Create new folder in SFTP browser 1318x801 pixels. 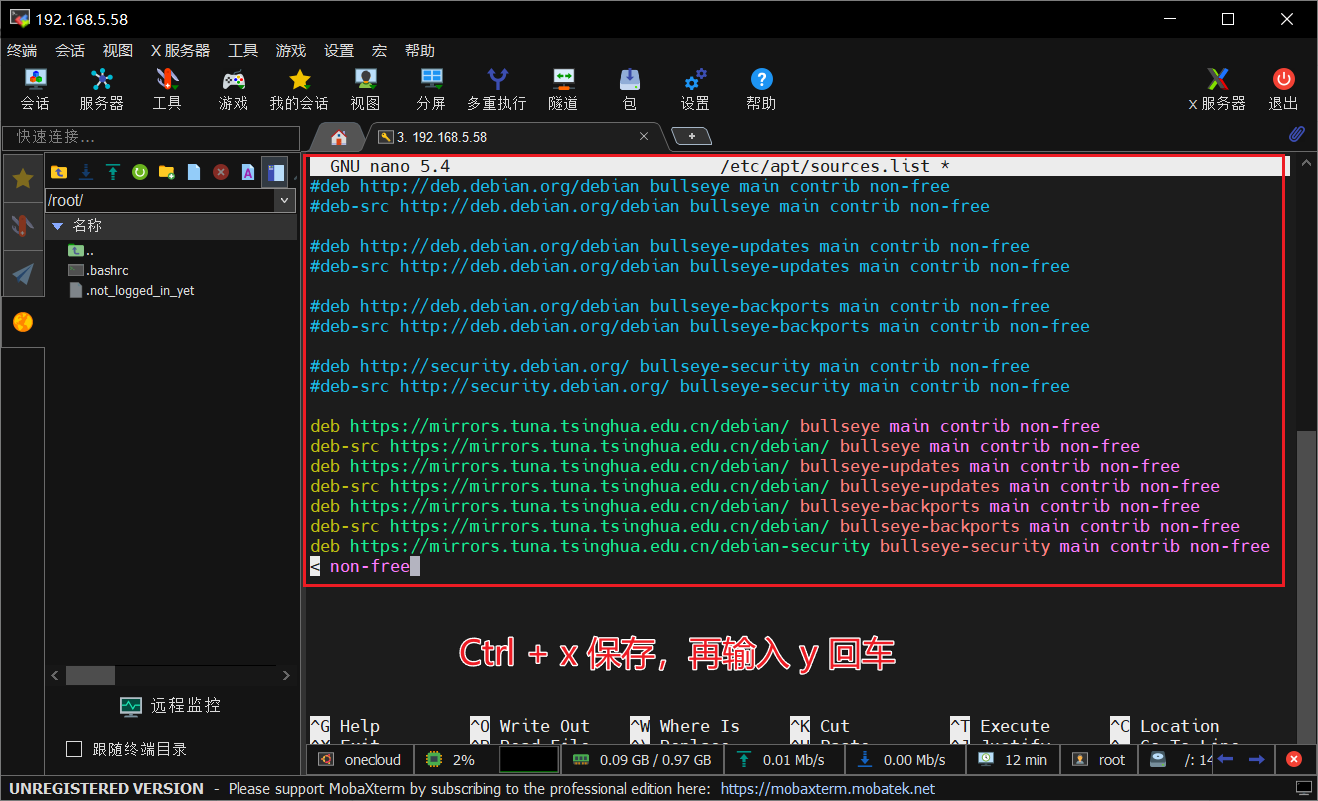click(167, 172)
